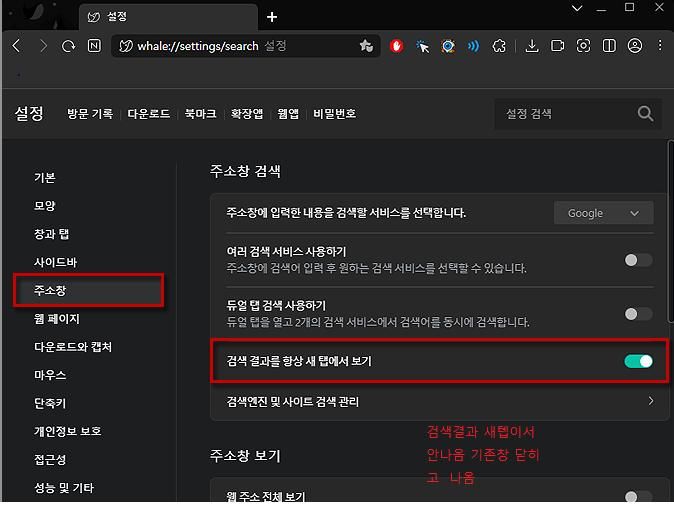
Task: Select 개인정보 보호 in the sidebar
Action: click(x=67, y=431)
